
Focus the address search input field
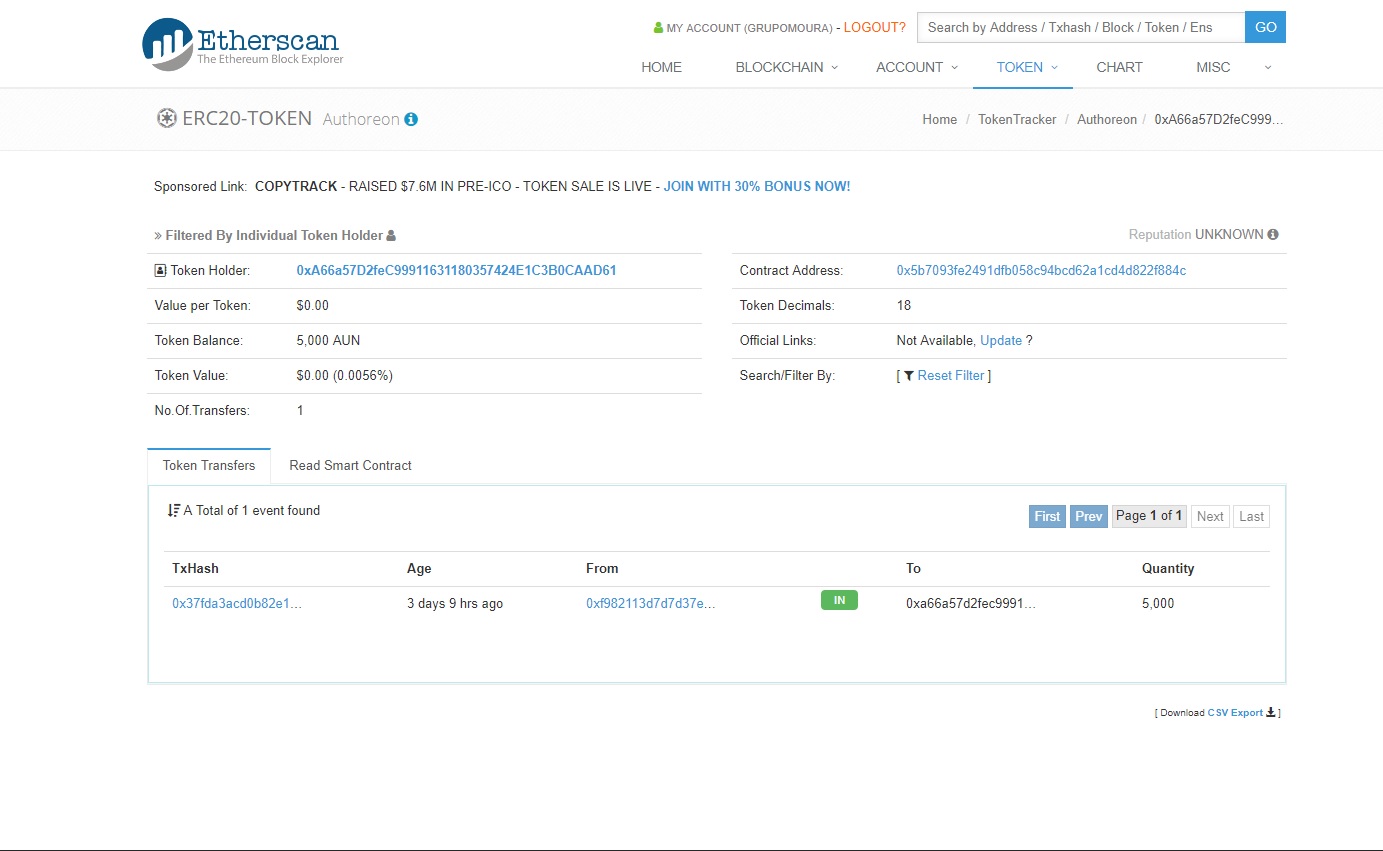pyautogui.click(x=1081, y=27)
